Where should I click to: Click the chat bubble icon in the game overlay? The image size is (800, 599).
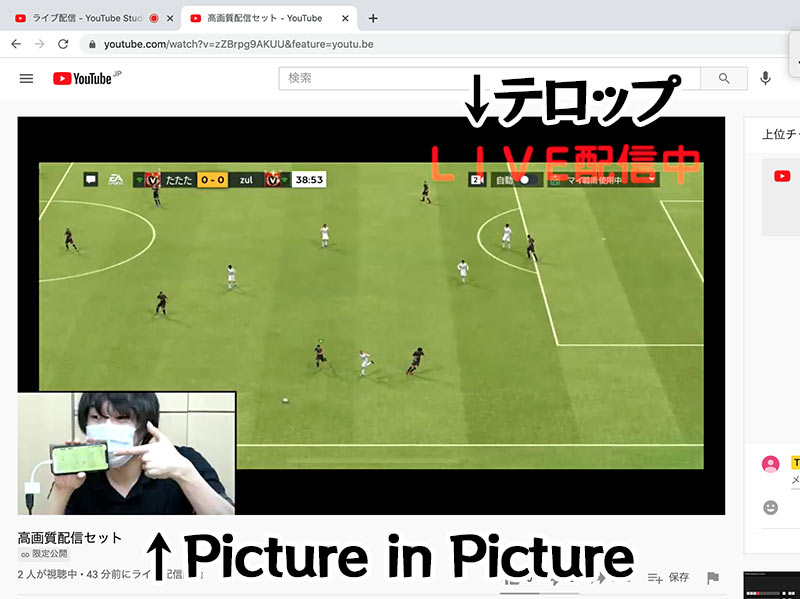[x=91, y=180]
